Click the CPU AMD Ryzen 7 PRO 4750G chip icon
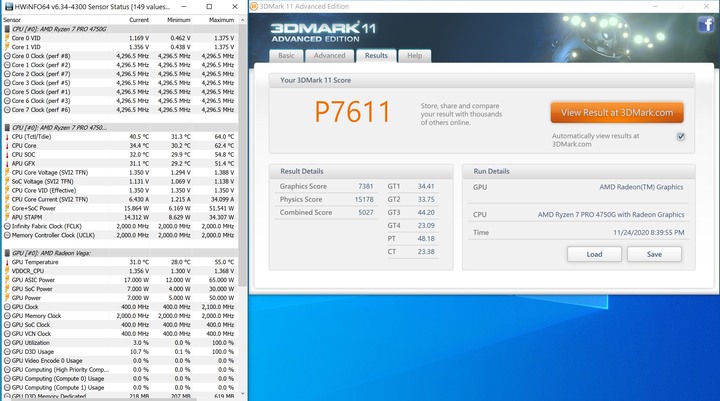This screenshot has width=720, height=401. (7, 29)
